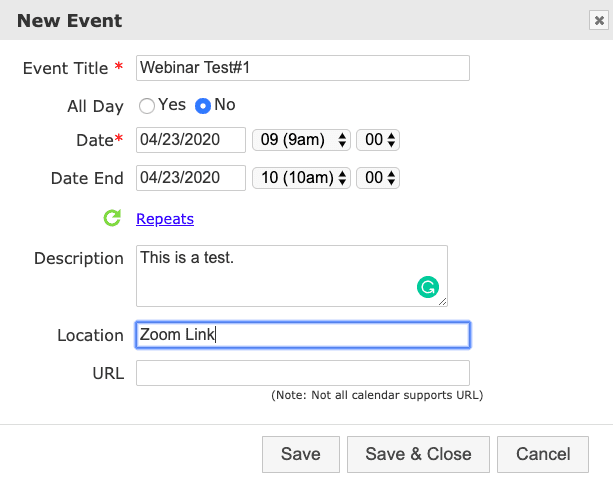Open the start hour dropdown showing 09 (9am)
This screenshot has height=482, width=613.
click(301, 141)
